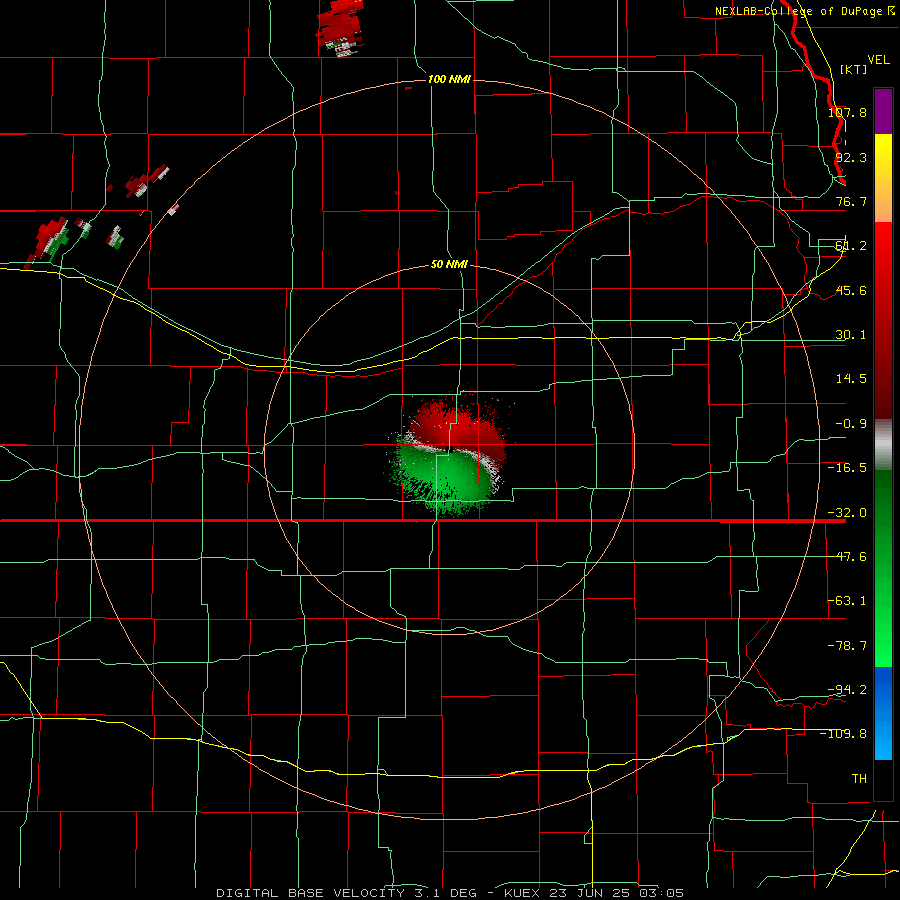Click the red echo cluster at the top edge
The image size is (900, 900).
(x=340, y=28)
